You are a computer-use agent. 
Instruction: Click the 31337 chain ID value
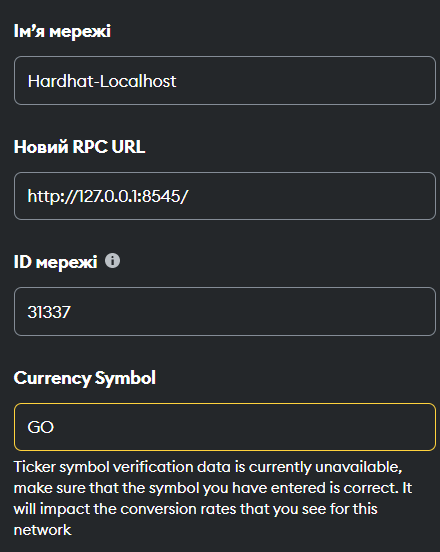click(49, 312)
